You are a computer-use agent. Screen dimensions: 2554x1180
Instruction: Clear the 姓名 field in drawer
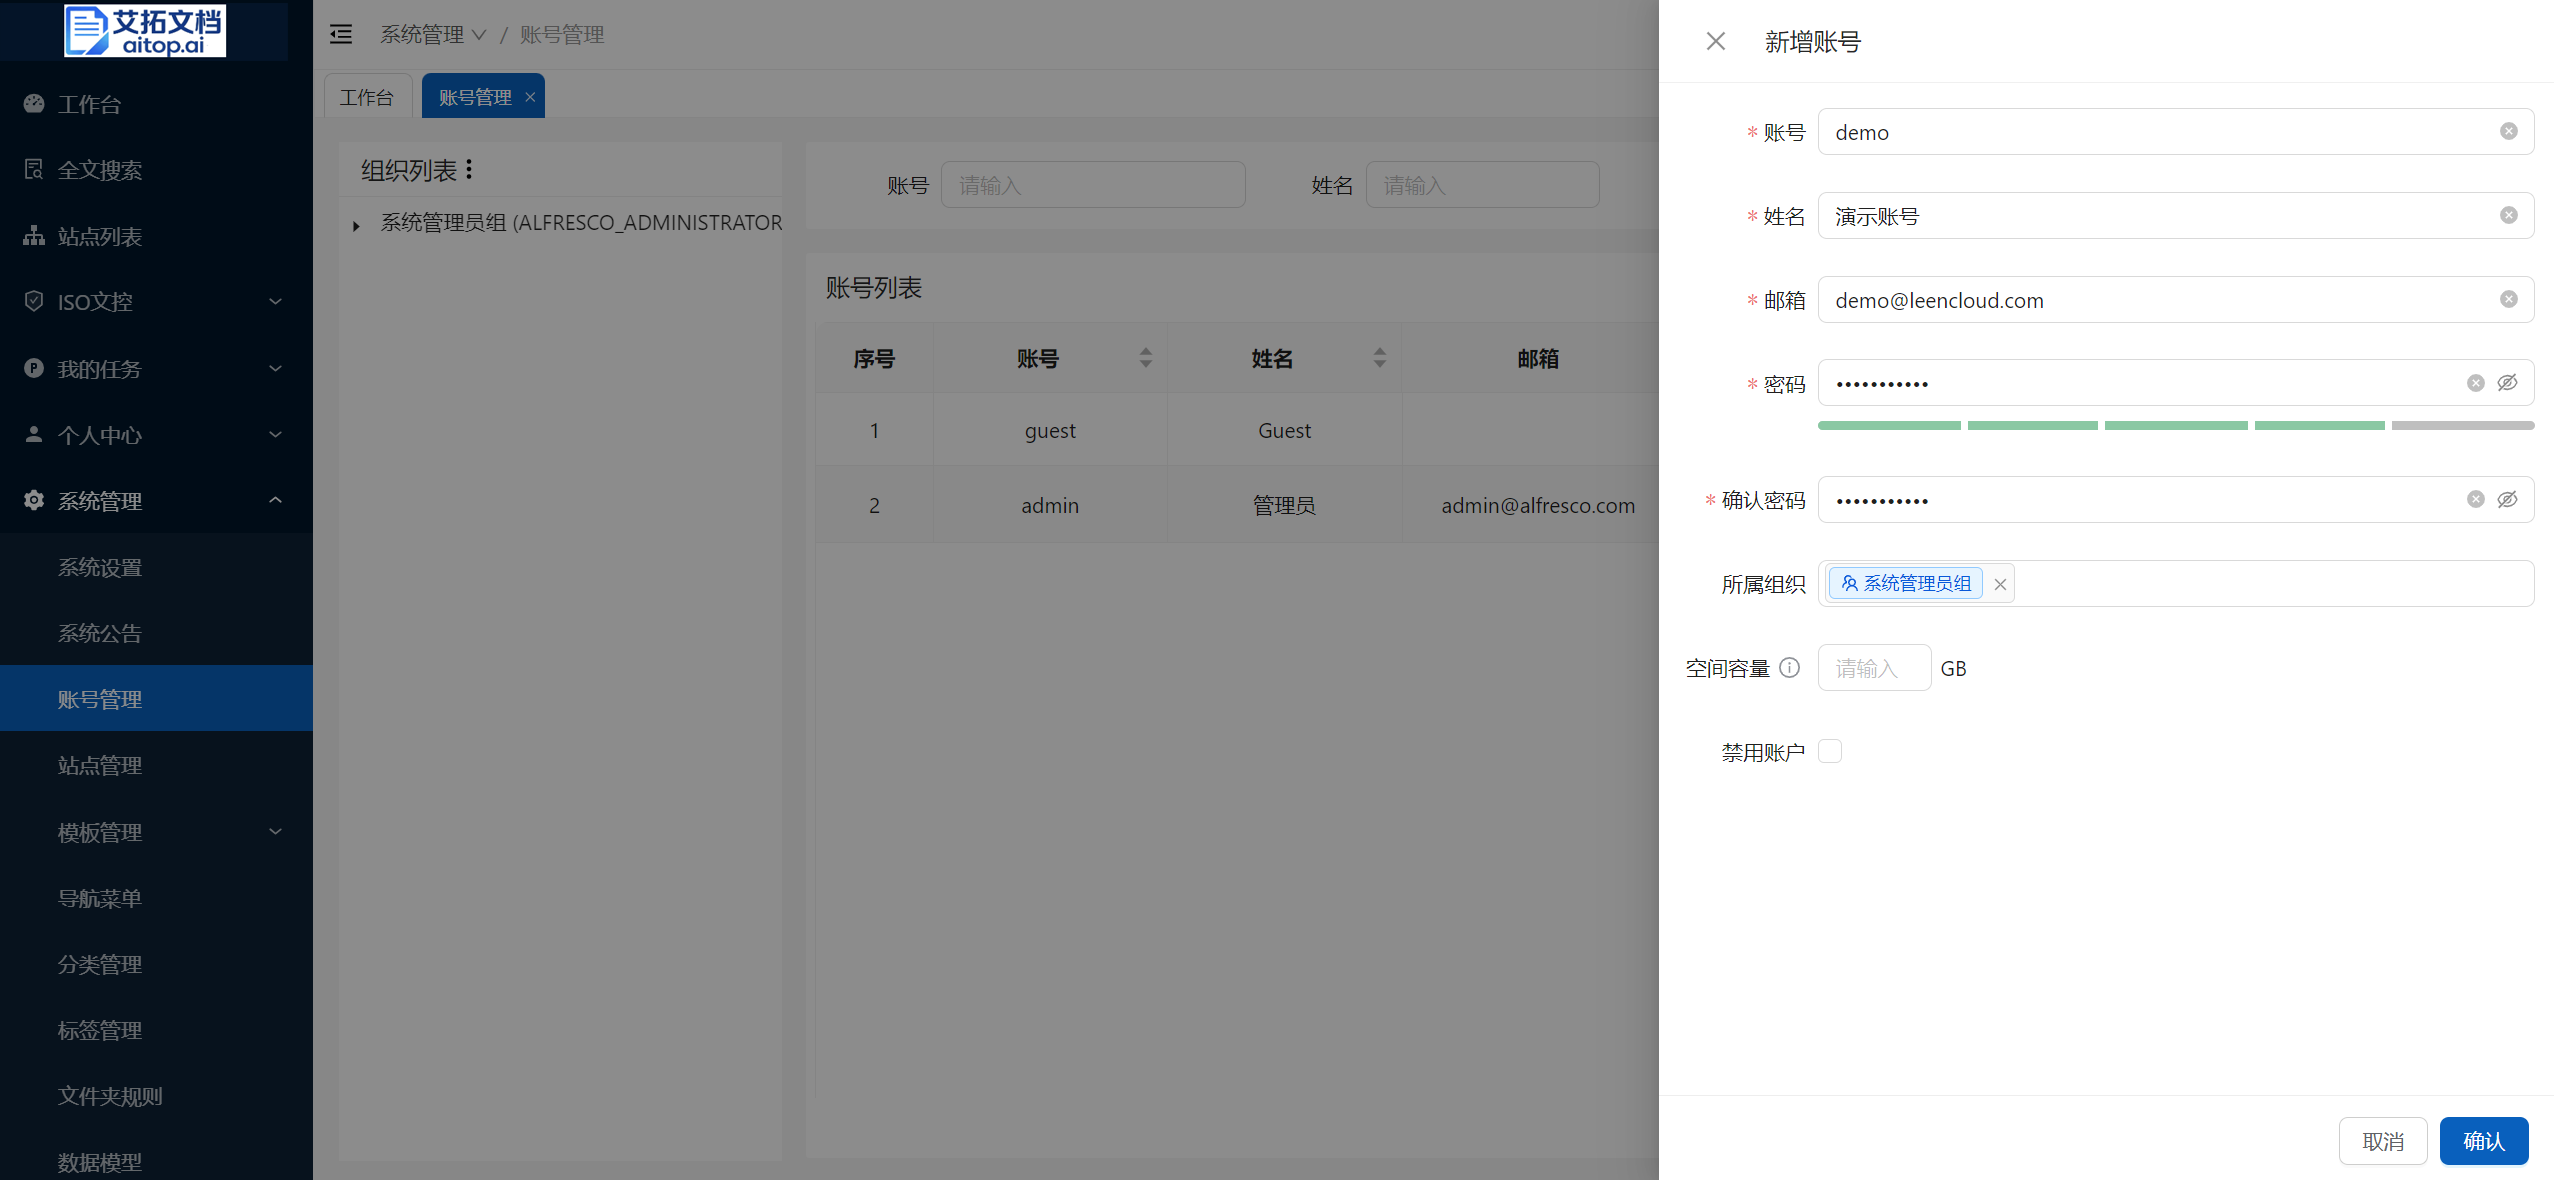coord(2508,215)
